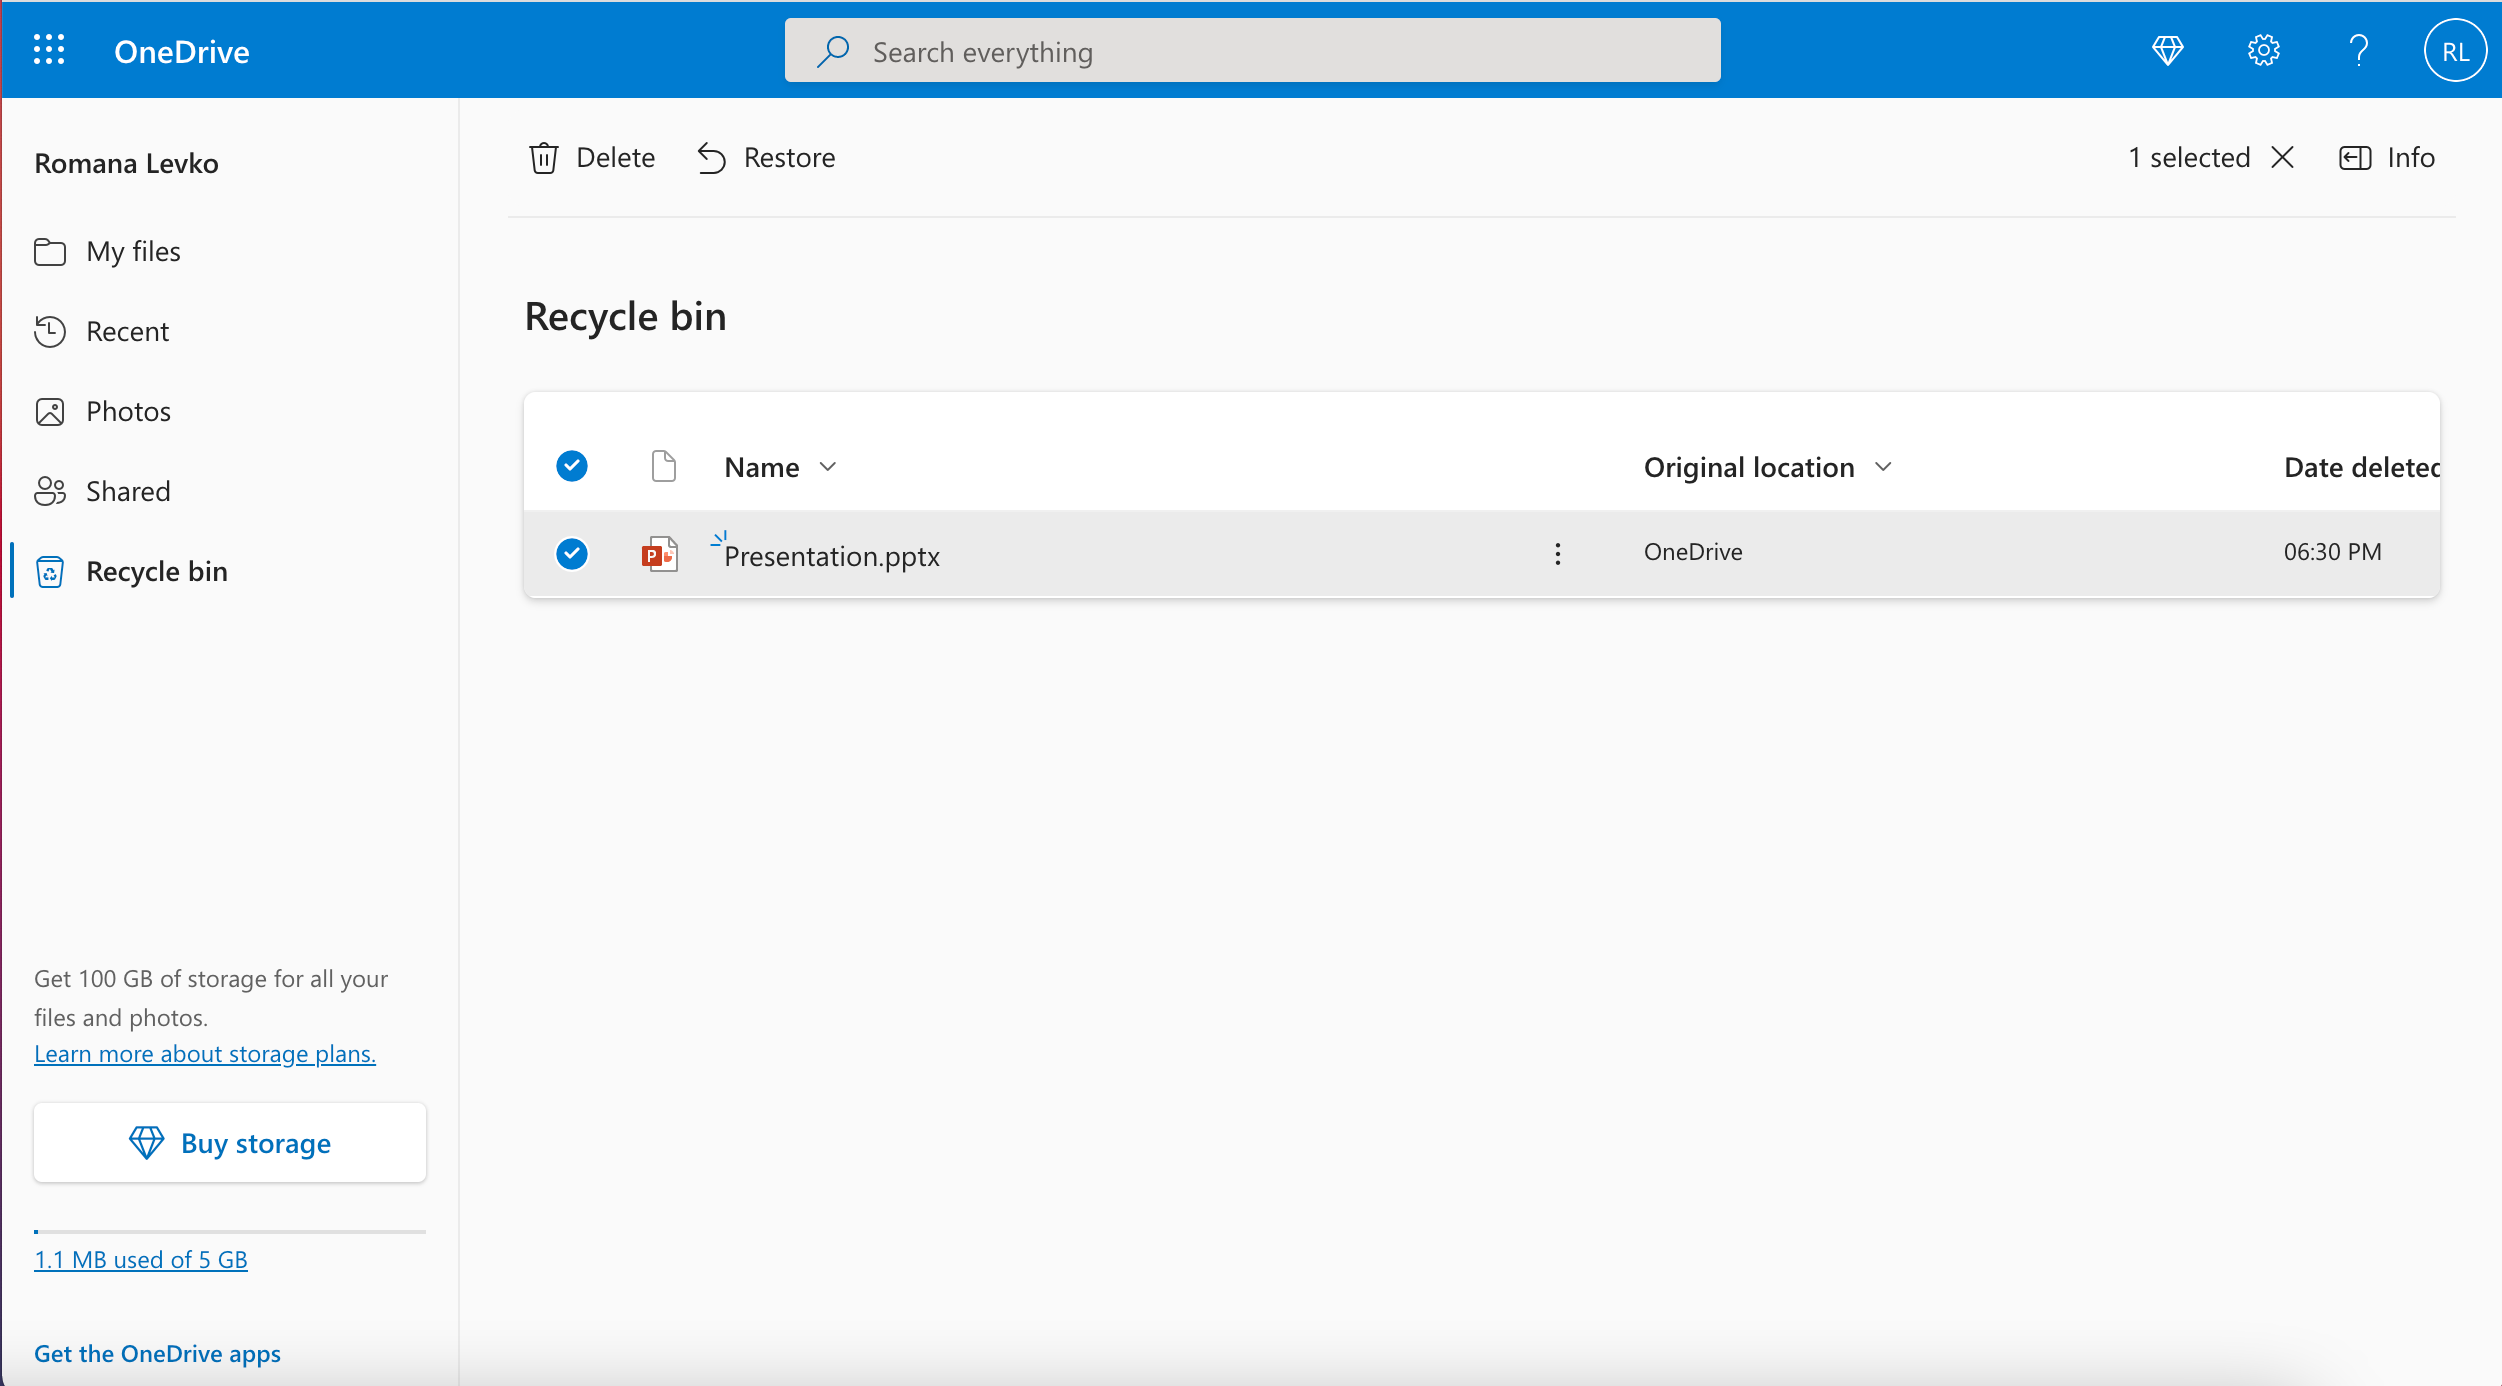Click the Help question mark icon

(x=2357, y=50)
